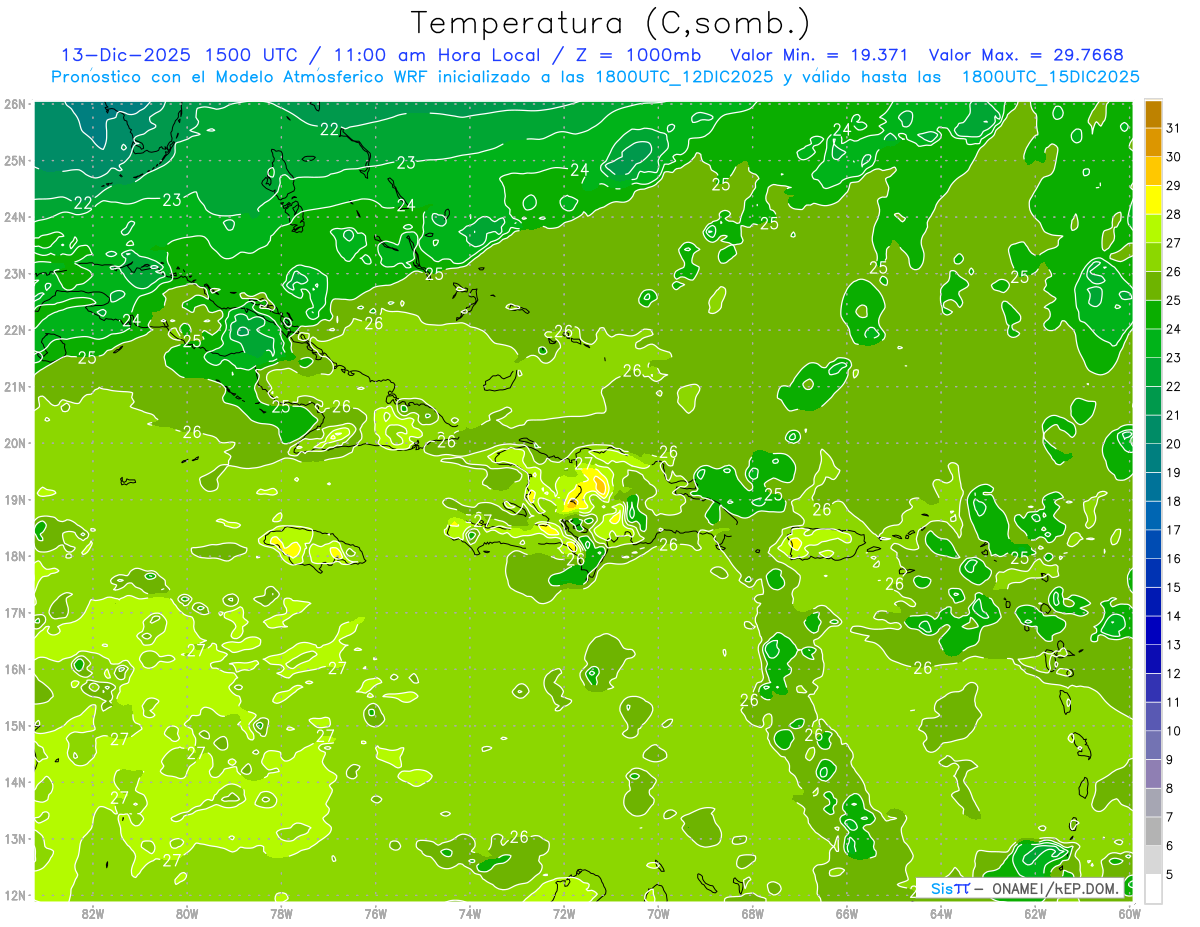1200x927 pixels.
Task: Click the 20N latitude axis label
Action: coord(15,443)
